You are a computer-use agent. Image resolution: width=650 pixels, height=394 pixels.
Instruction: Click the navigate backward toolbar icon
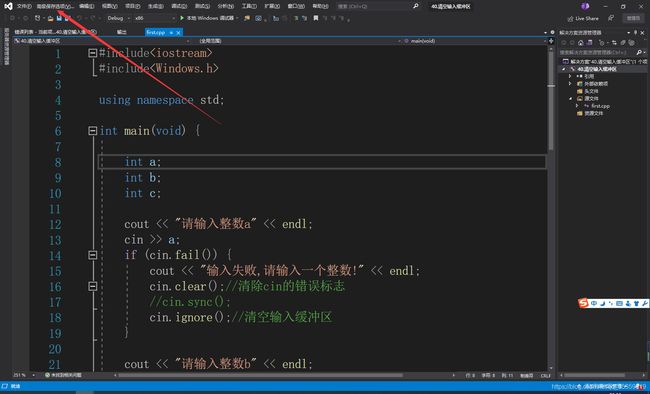pos(12,18)
